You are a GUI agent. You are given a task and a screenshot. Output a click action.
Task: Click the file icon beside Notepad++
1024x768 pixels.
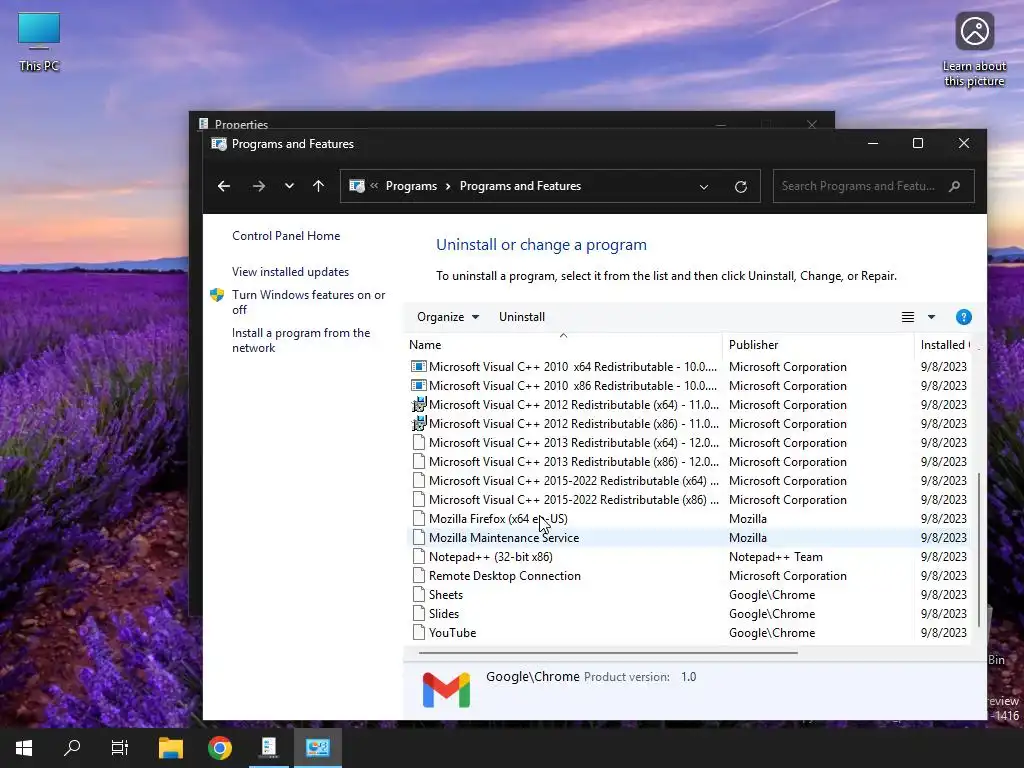pyautogui.click(x=419, y=556)
